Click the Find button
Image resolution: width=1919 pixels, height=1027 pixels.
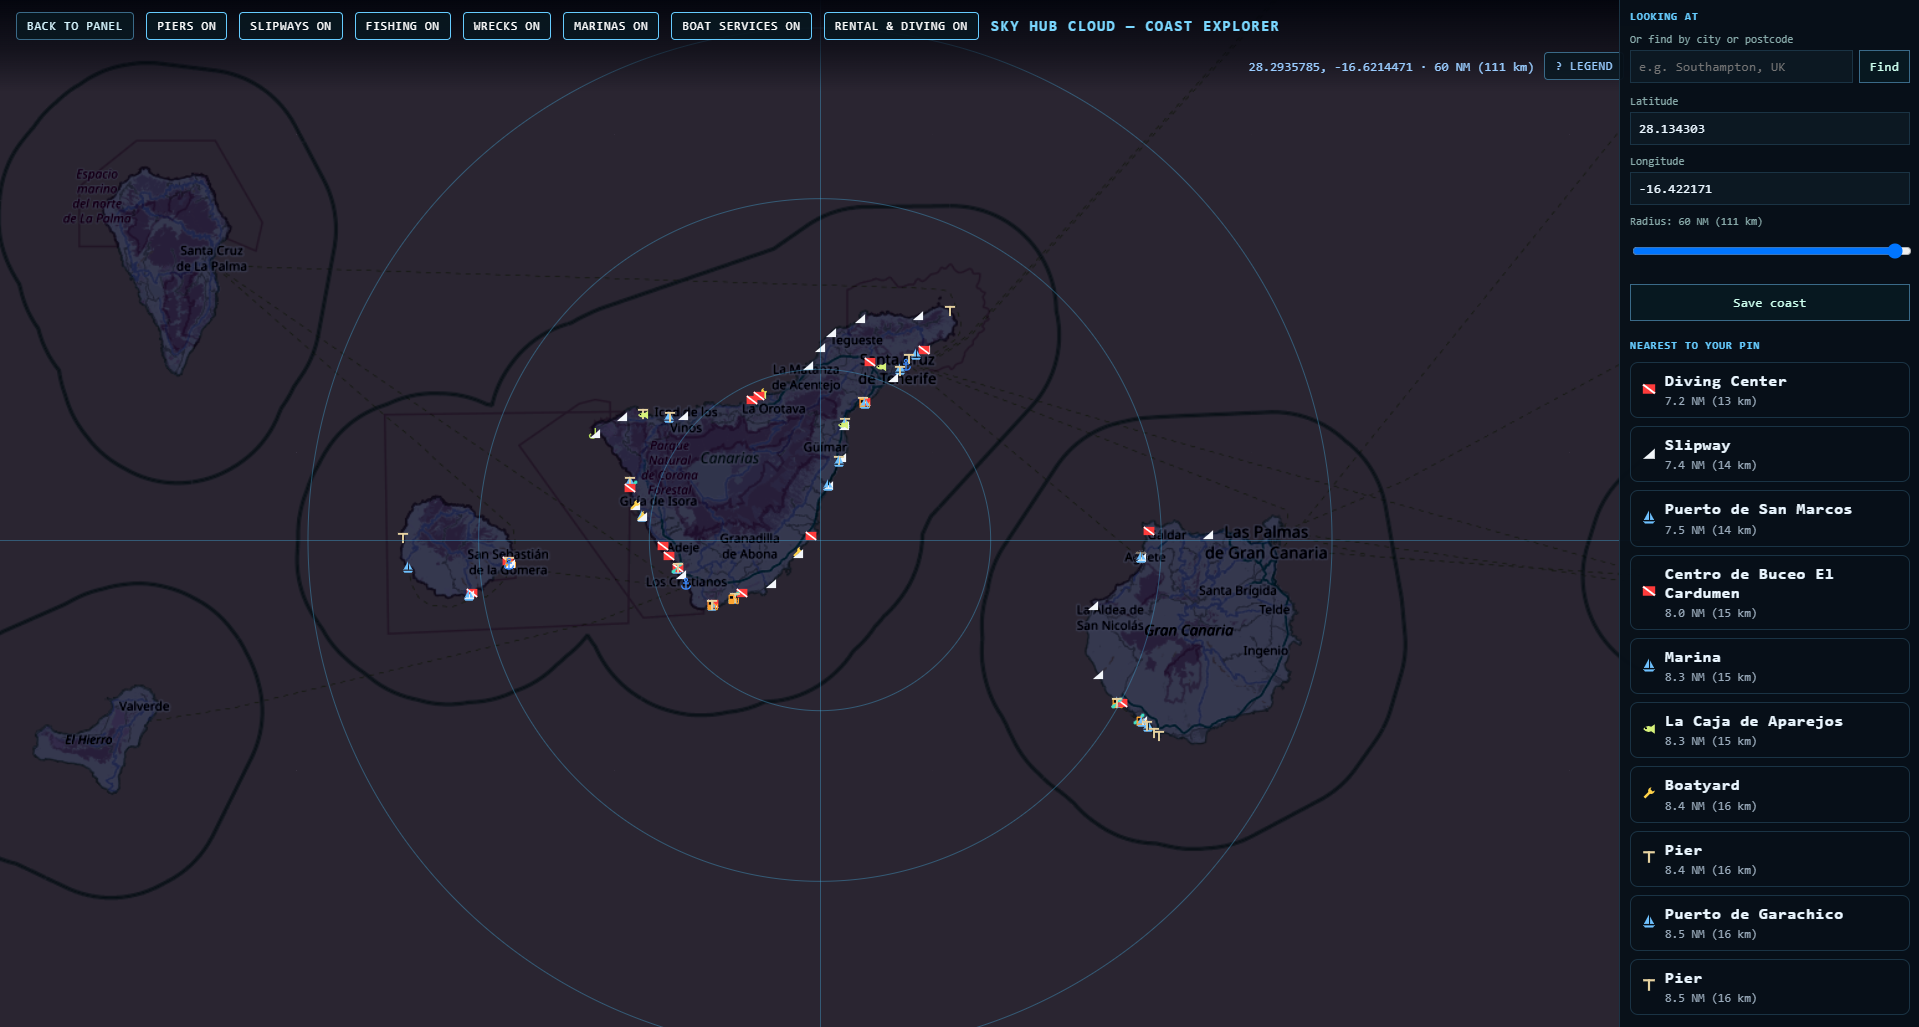1884,67
